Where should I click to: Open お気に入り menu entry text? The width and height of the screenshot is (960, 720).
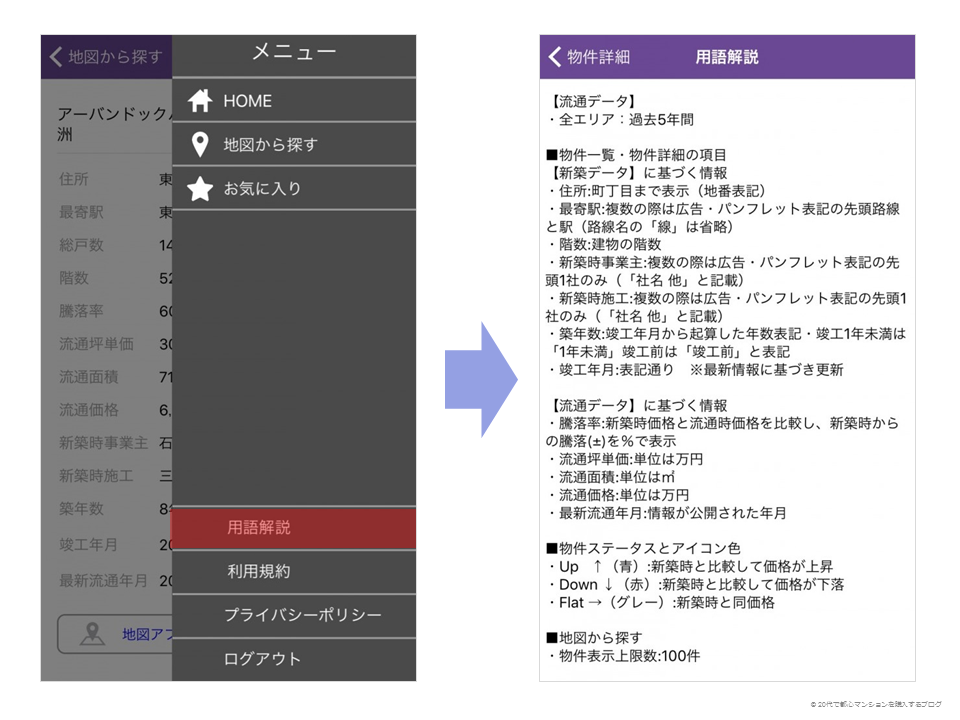(262, 188)
